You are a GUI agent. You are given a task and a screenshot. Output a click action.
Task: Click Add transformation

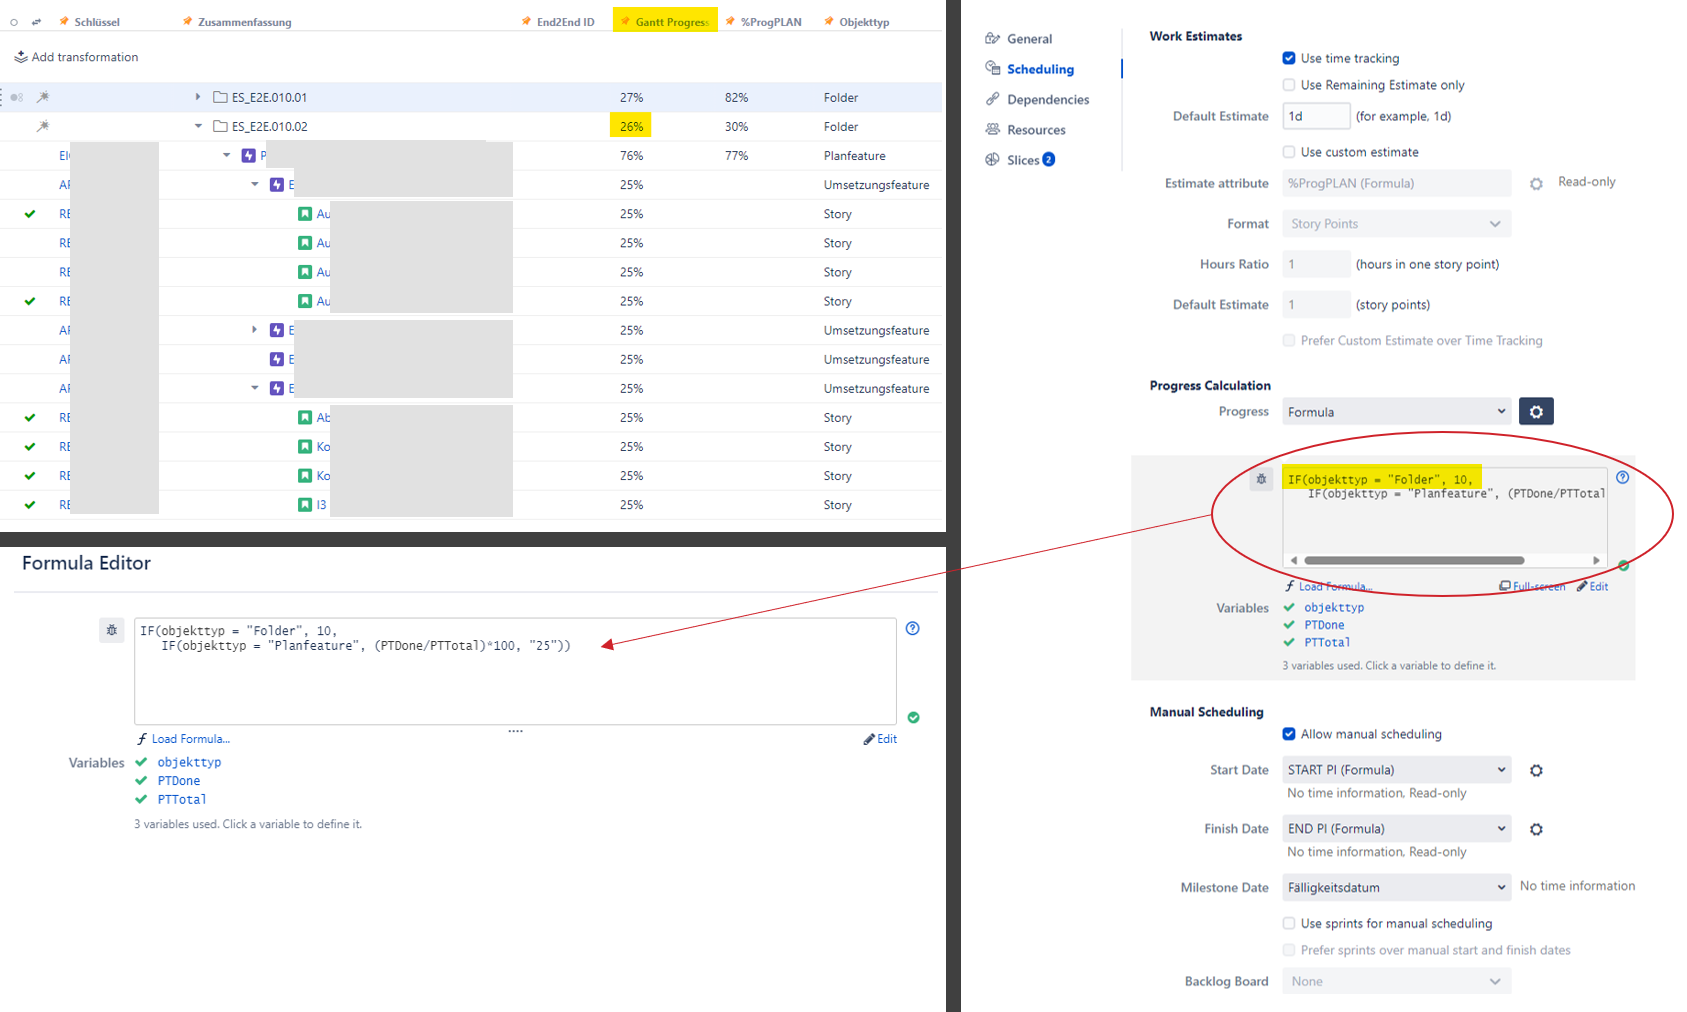coord(76,57)
